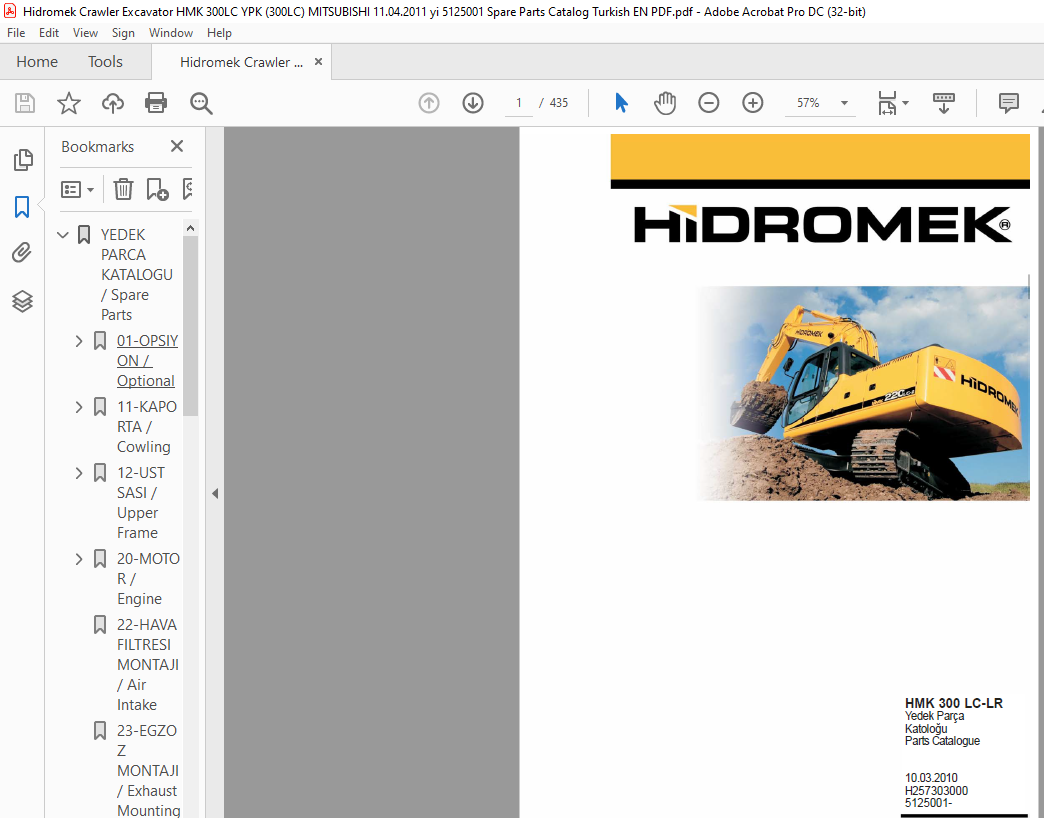Zoom in with plus icon
The width and height of the screenshot is (1044, 818).
(x=752, y=103)
